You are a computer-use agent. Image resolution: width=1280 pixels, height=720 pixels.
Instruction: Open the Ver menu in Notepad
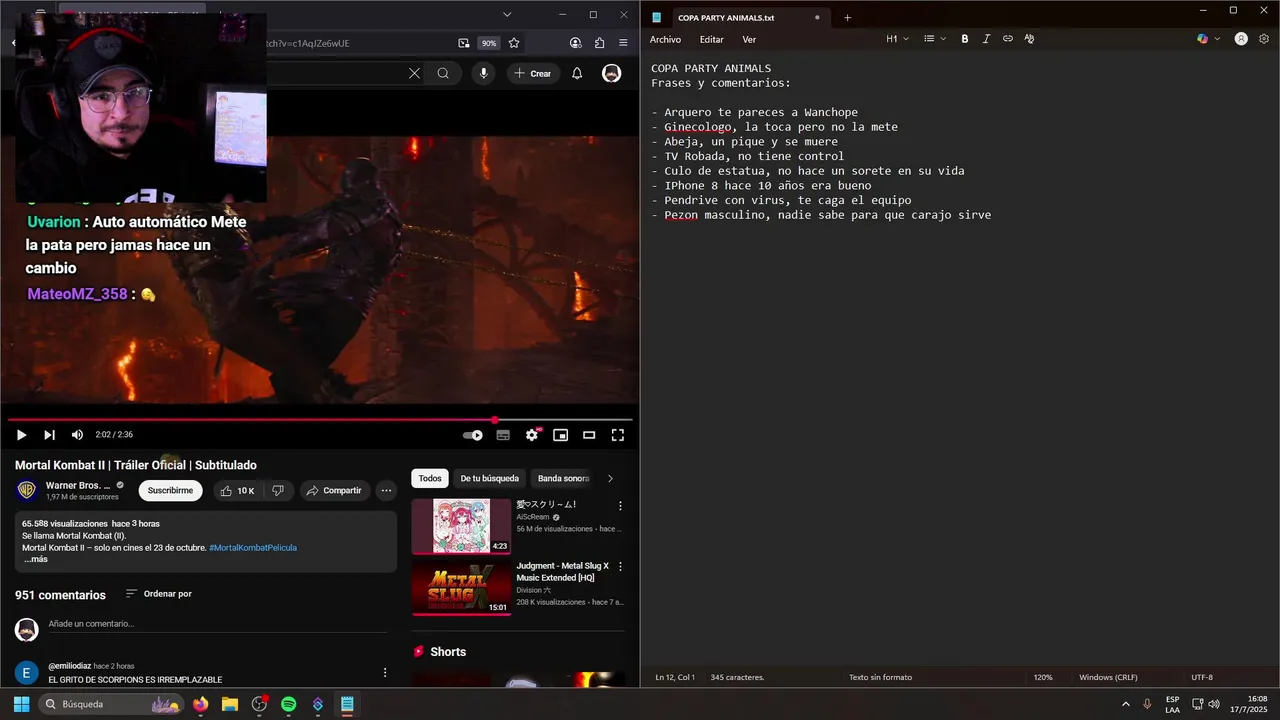[749, 40]
